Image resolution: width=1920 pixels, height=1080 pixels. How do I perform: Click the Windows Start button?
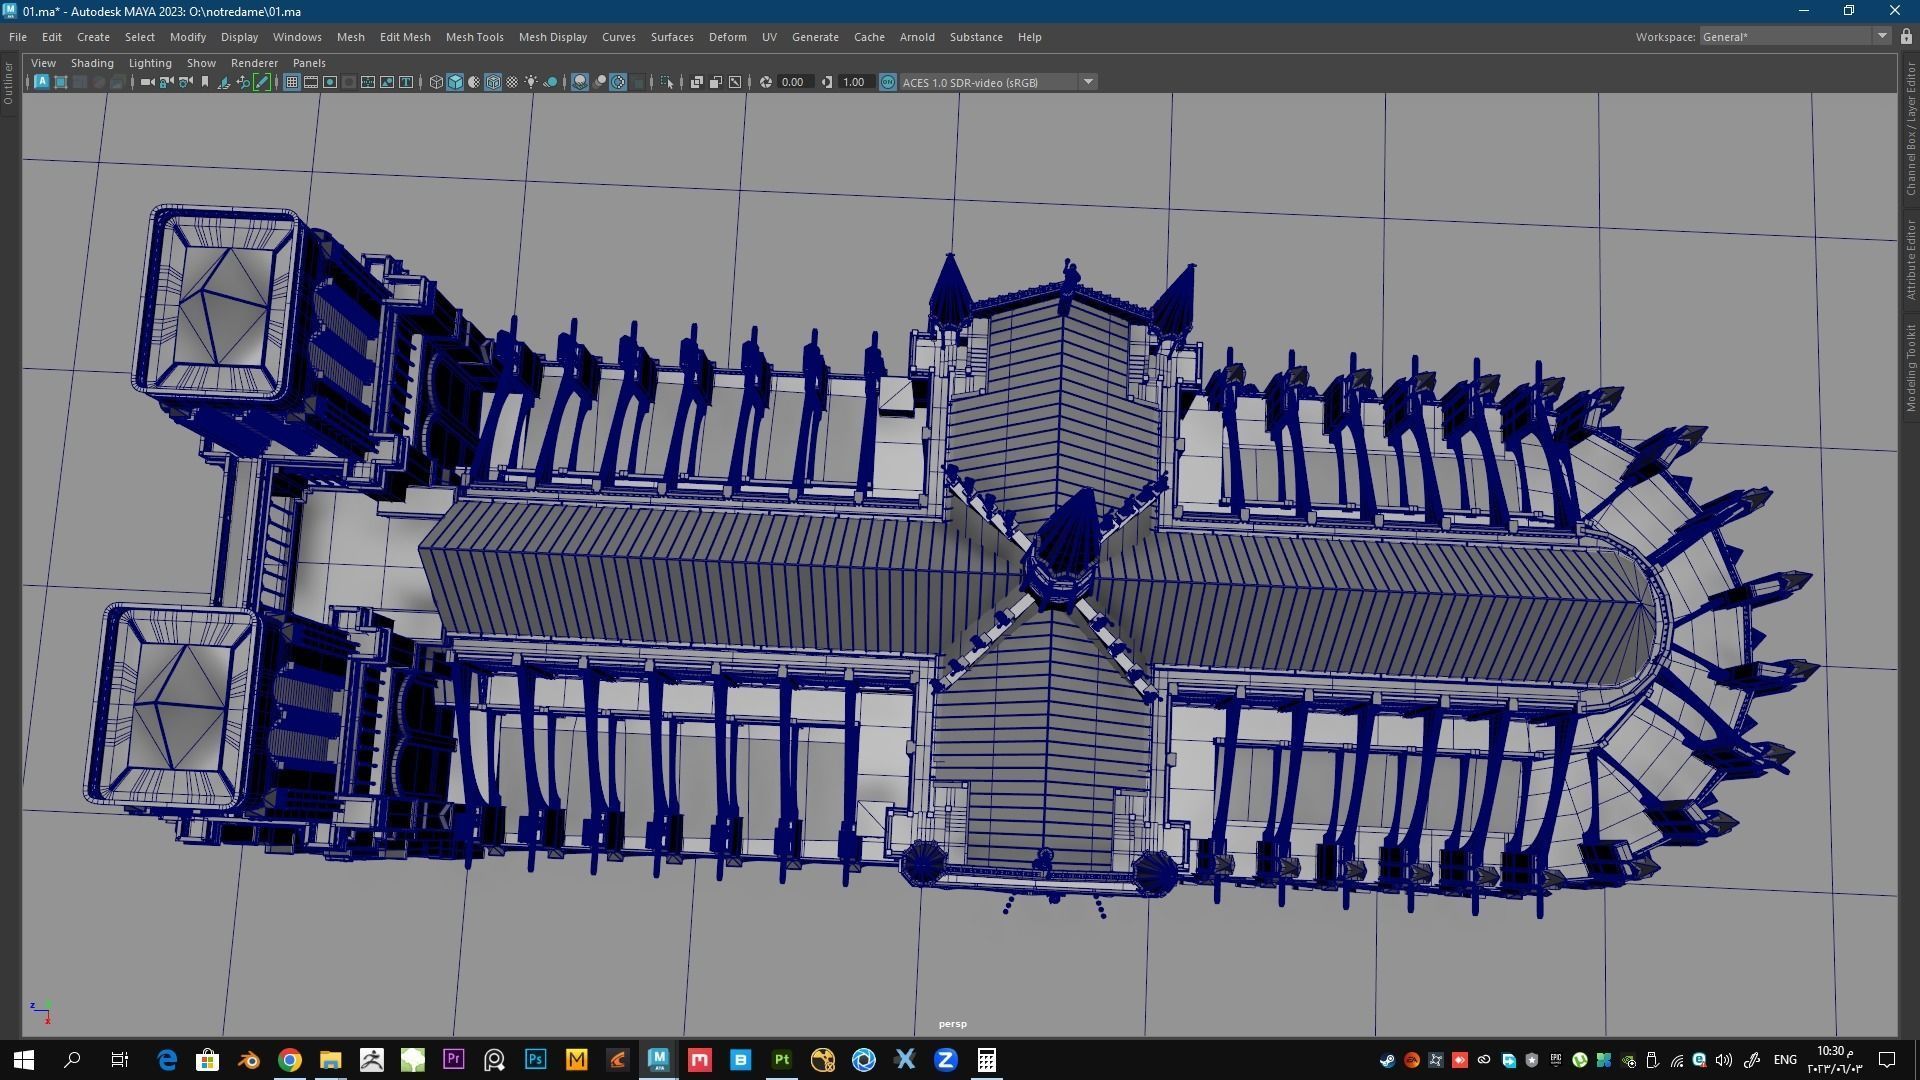[24, 1060]
